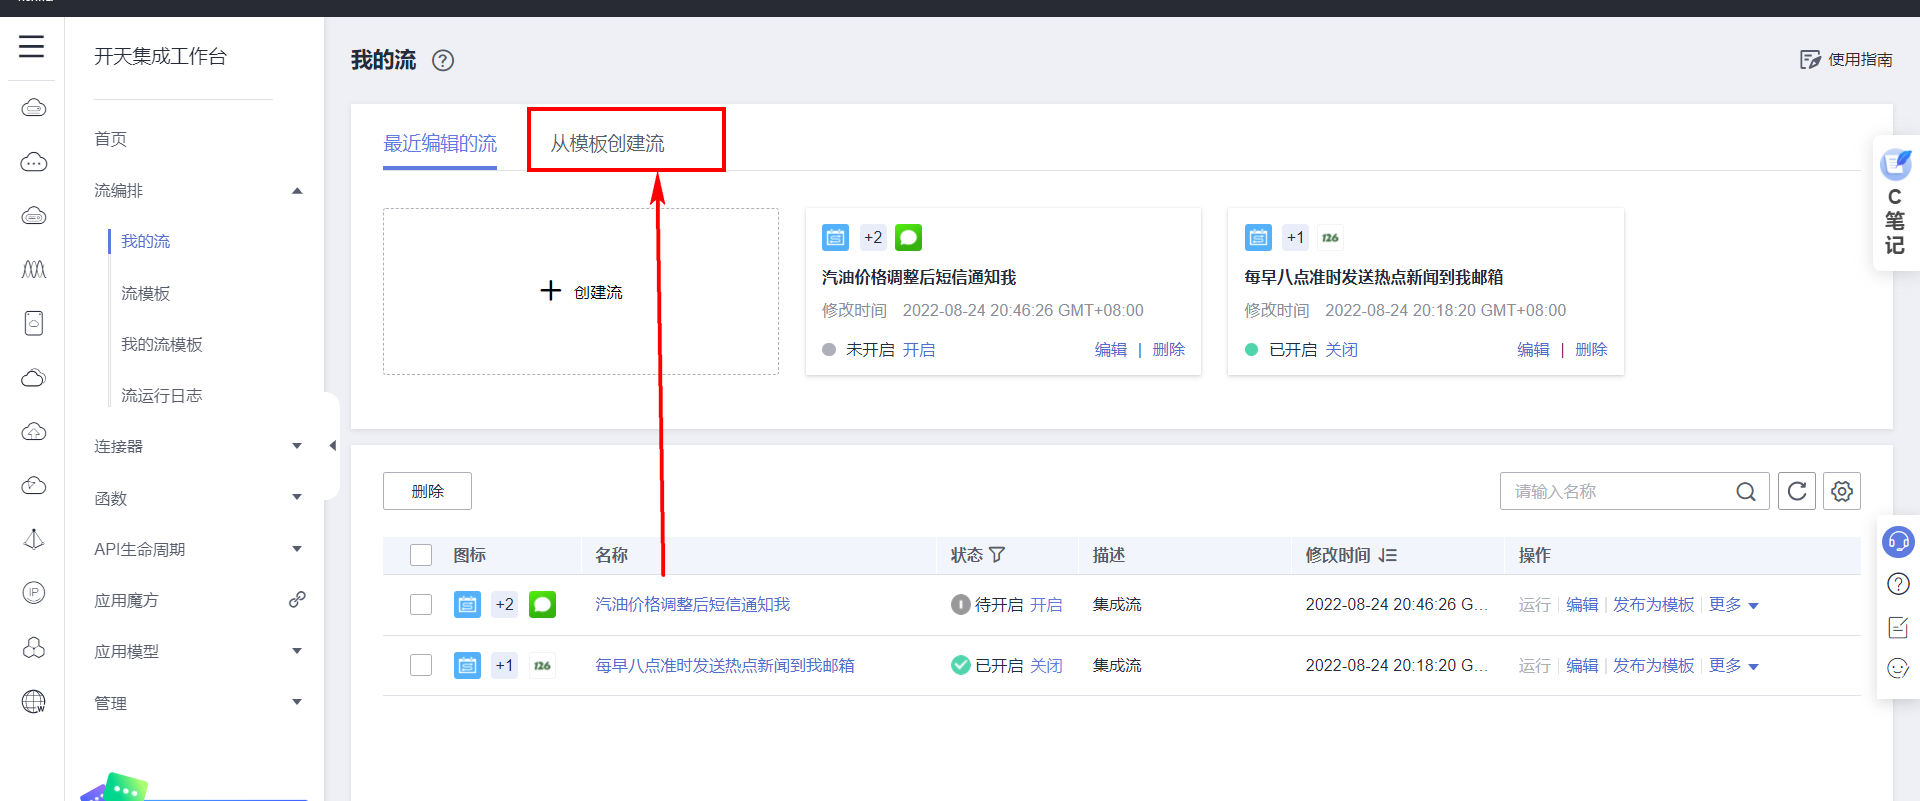Open 汽油价格调整后短信通知我 flow name link
Image resolution: width=1920 pixels, height=801 pixels.
pyautogui.click(x=692, y=605)
